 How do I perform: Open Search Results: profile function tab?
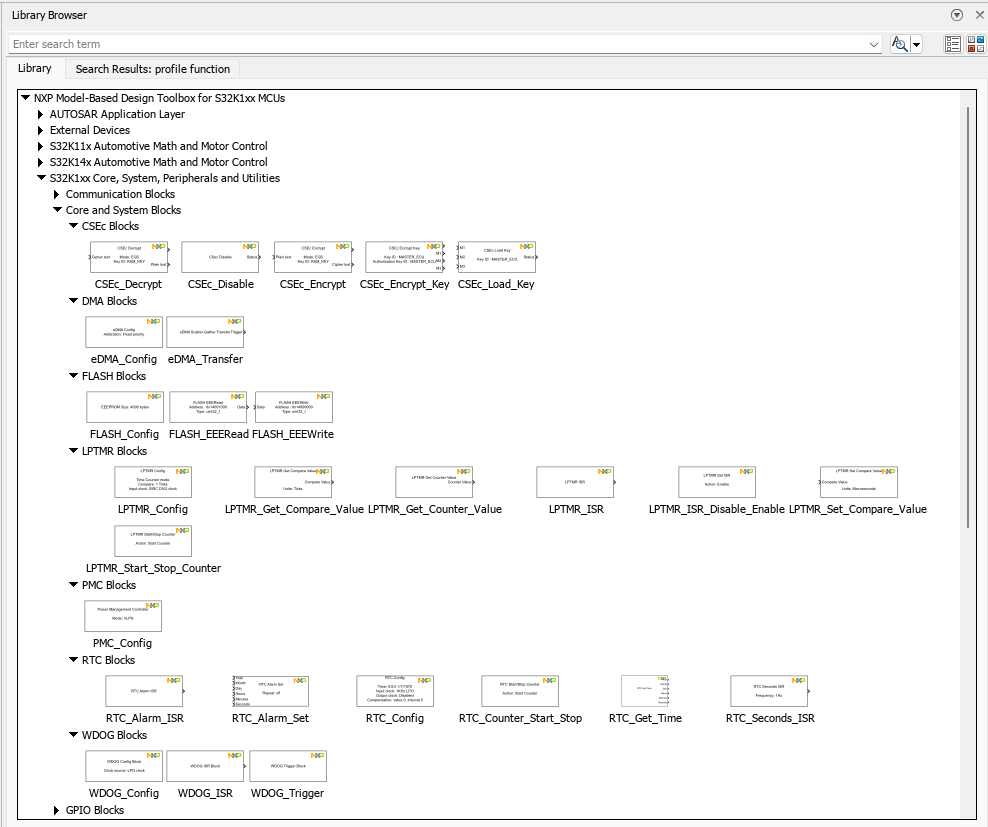click(152, 69)
